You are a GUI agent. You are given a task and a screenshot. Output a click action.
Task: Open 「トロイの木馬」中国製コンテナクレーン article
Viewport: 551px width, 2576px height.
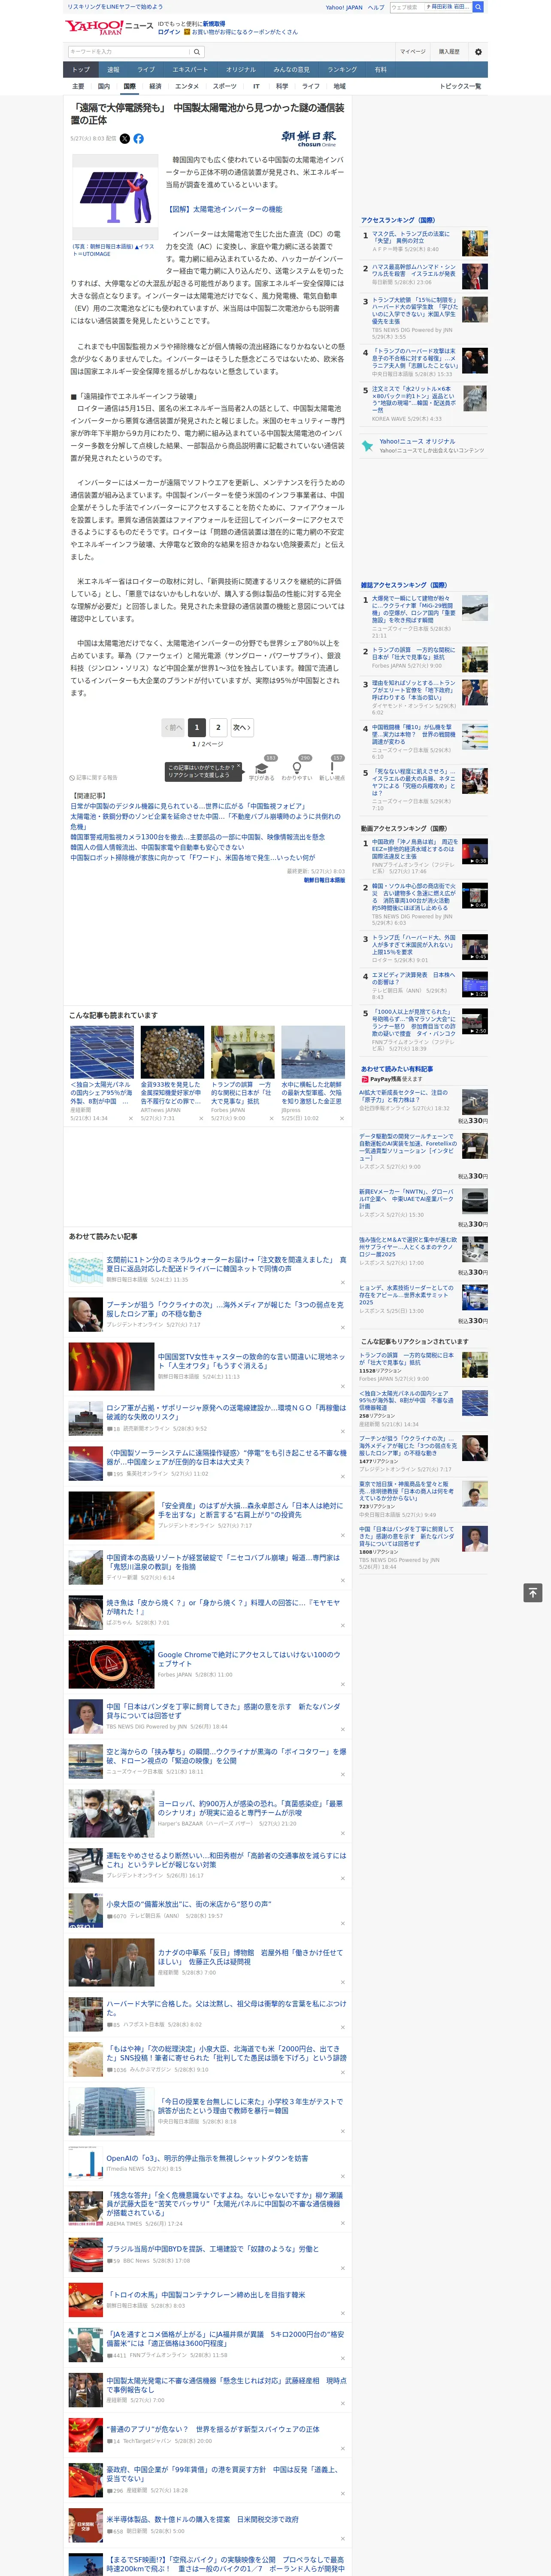[x=206, y=2294]
